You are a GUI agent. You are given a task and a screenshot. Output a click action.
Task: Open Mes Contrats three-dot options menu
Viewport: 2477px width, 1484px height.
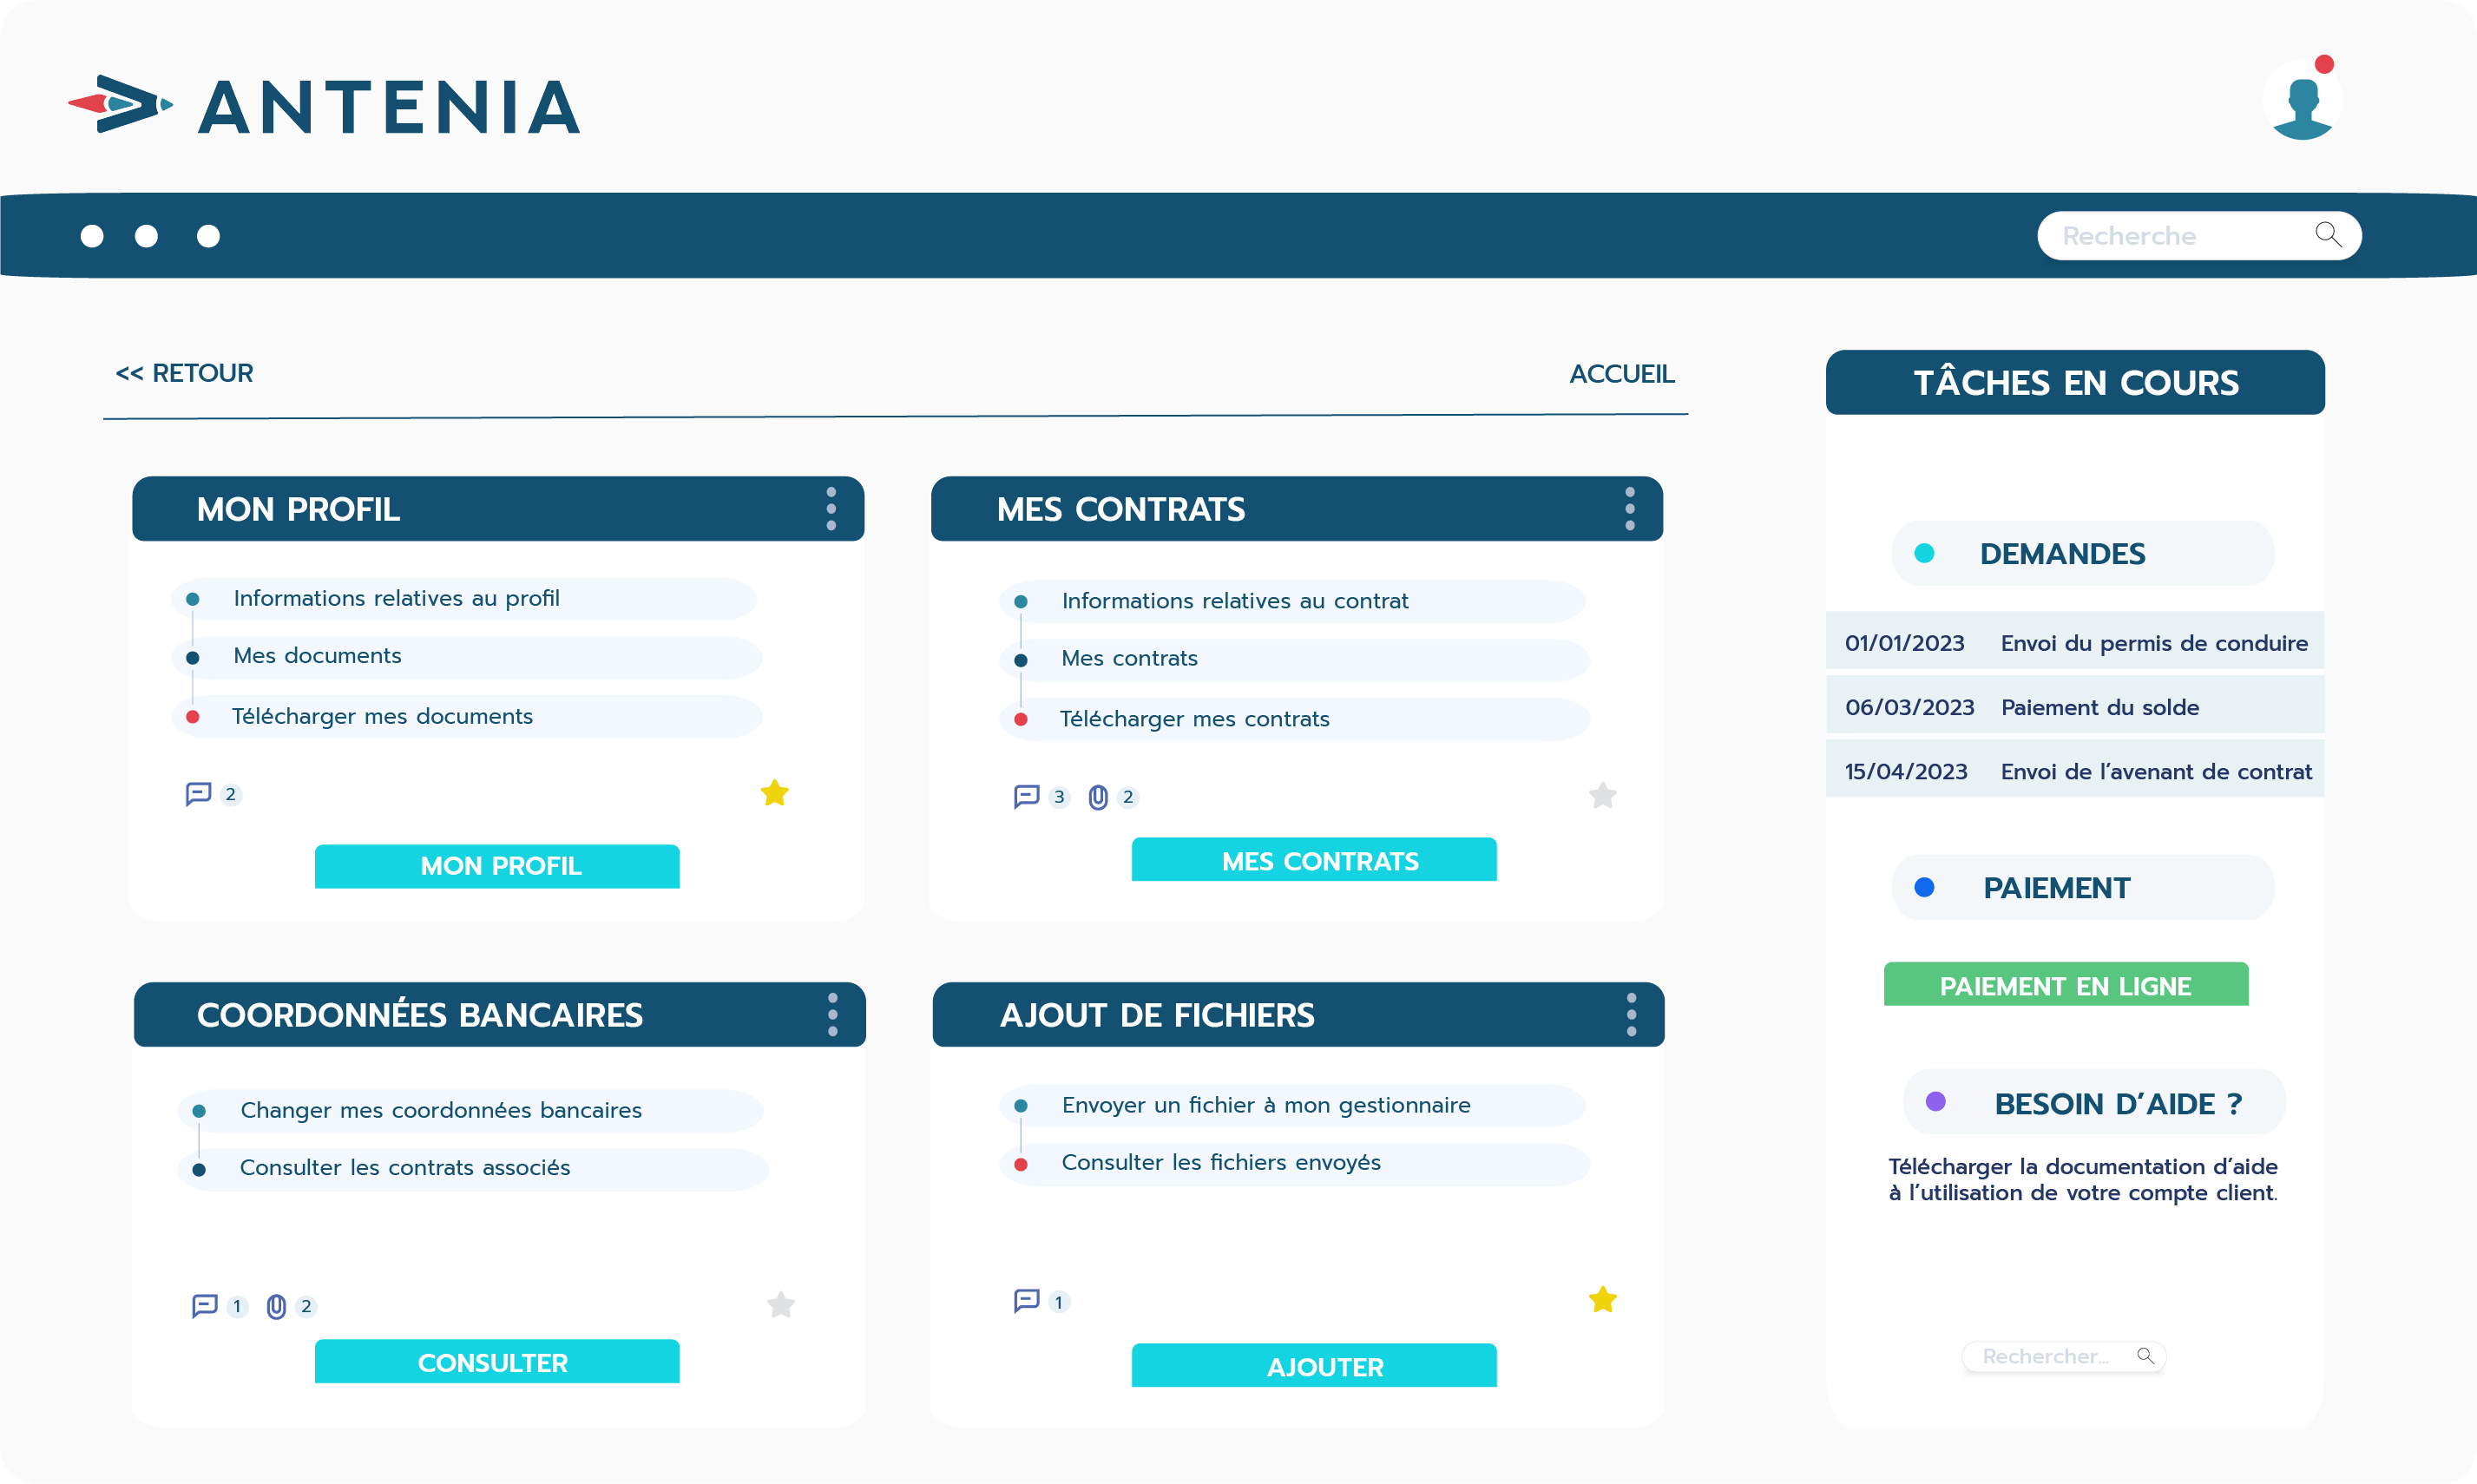(1630, 508)
